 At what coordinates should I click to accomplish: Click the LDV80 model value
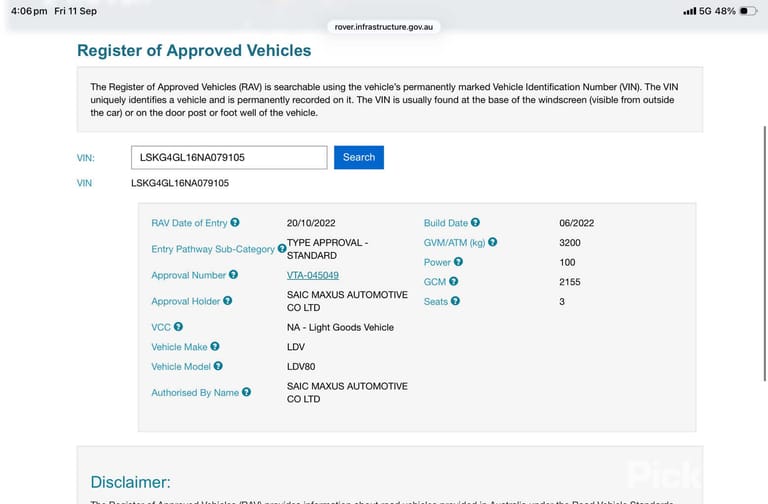tap(301, 366)
